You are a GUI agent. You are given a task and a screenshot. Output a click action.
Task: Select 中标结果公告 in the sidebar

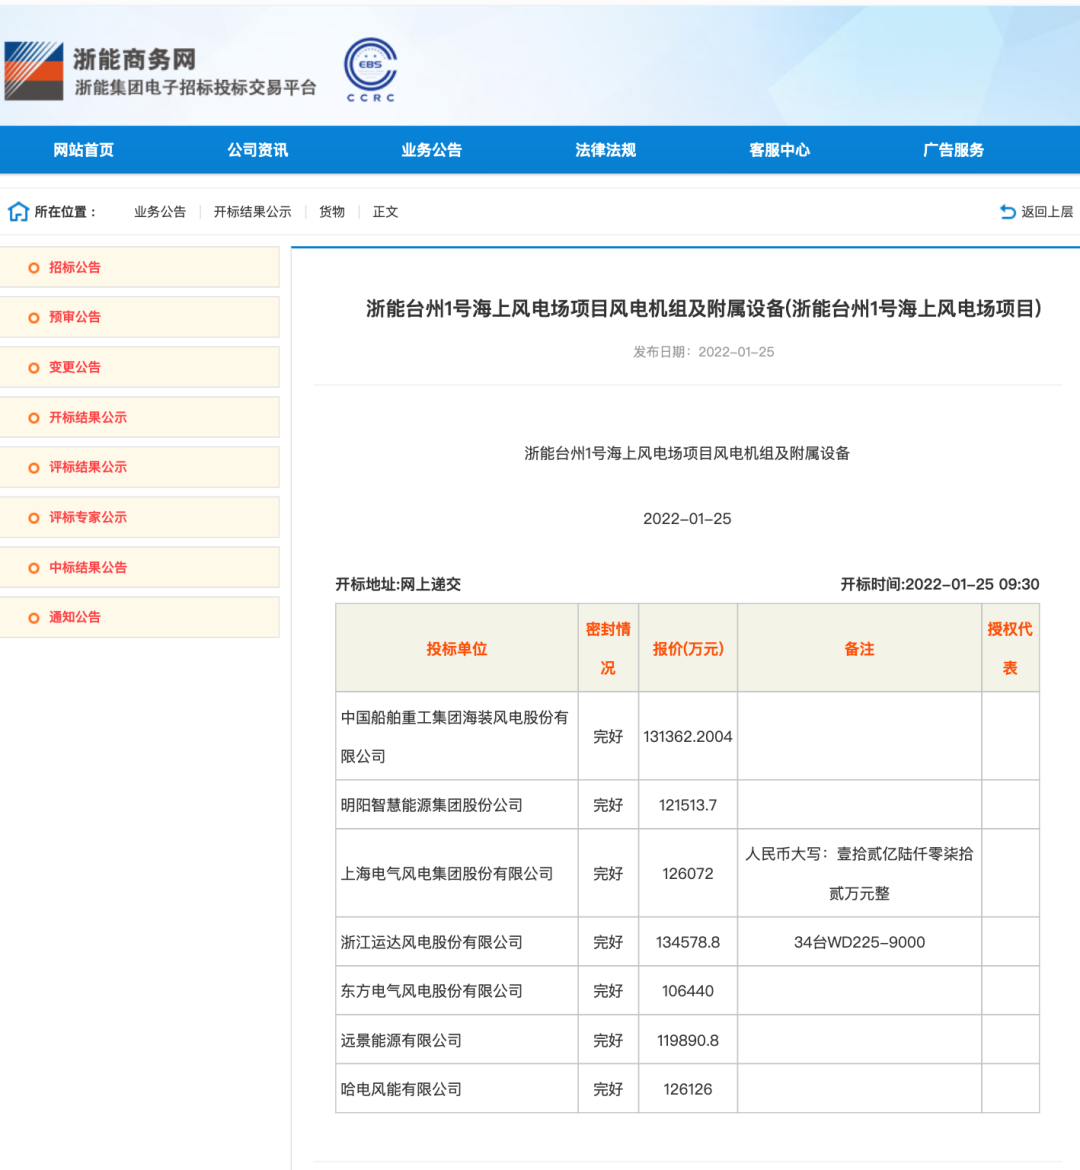click(140, 567)
